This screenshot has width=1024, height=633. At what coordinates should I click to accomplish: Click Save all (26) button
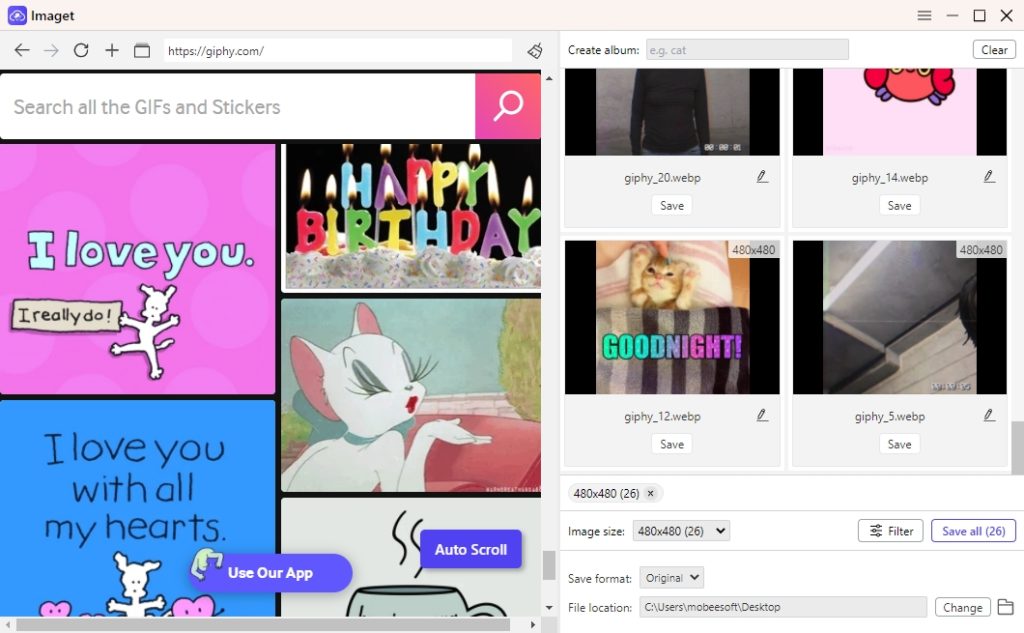973,530
